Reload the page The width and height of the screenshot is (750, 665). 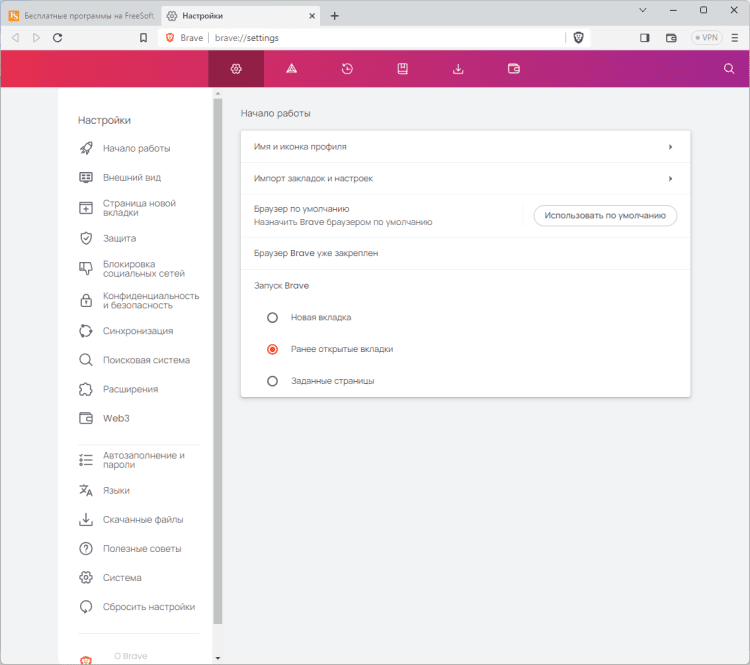[57, 38]
